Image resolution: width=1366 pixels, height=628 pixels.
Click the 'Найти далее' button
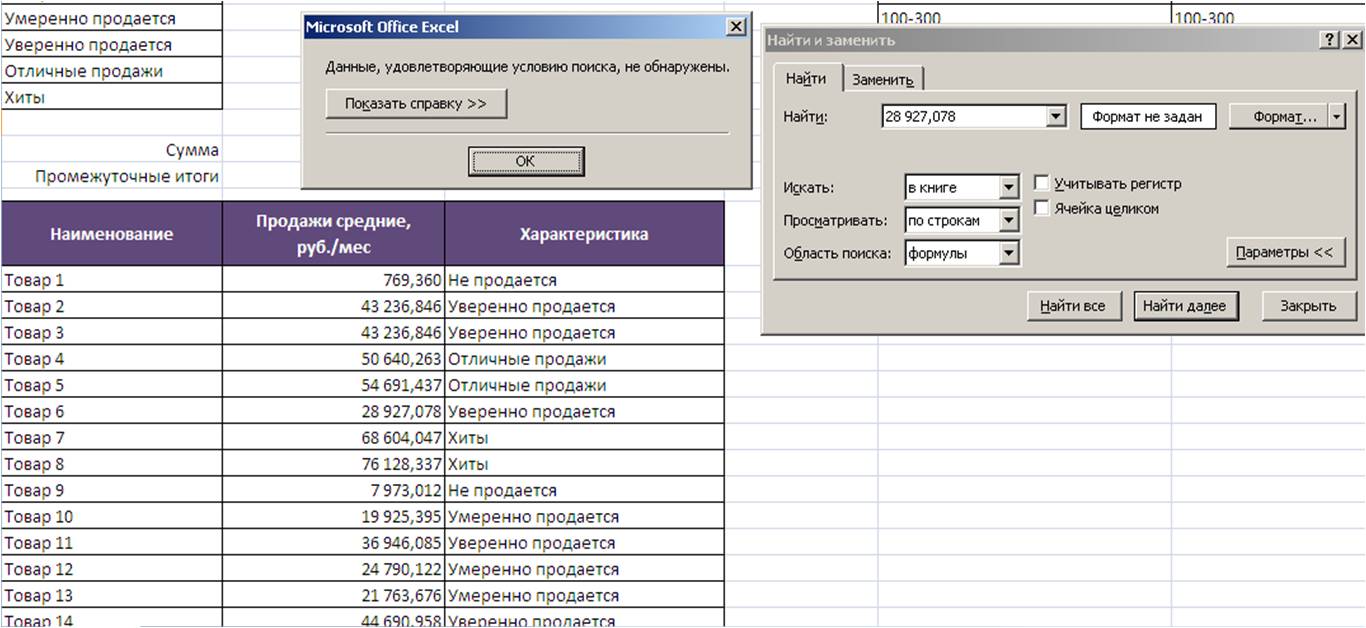(x=1184, y=306)
